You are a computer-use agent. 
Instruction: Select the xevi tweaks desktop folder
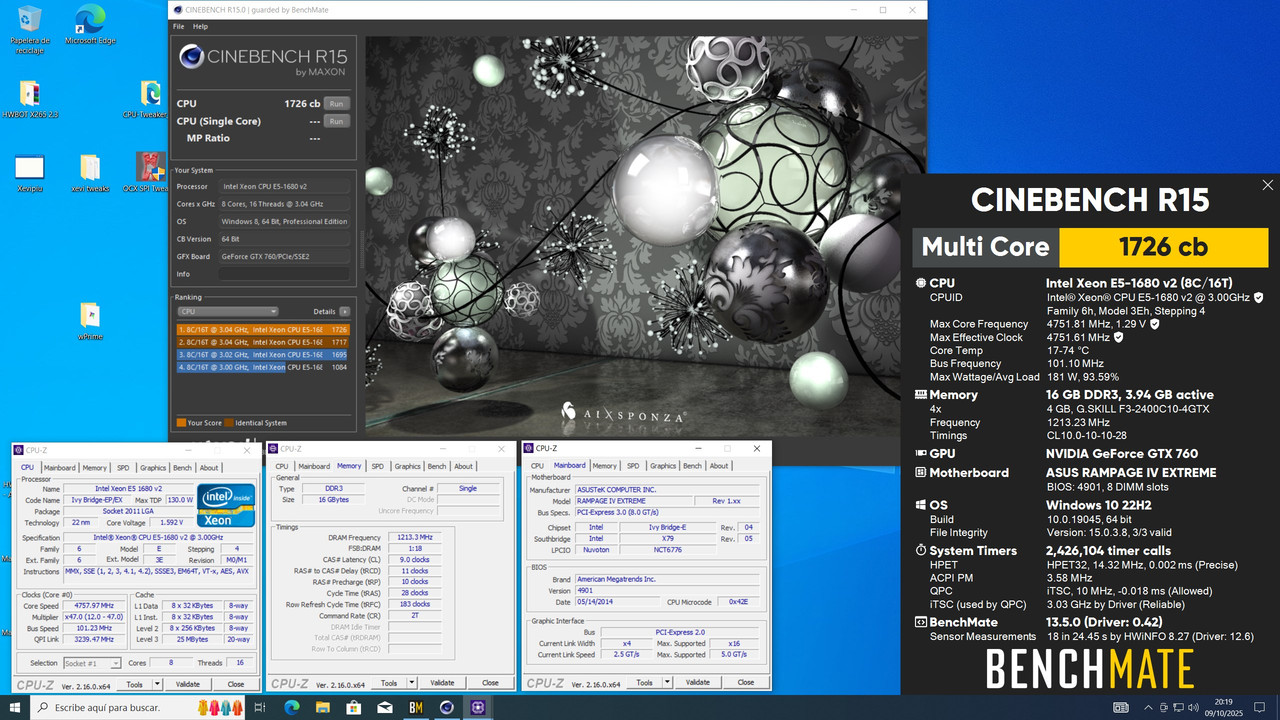pos(90,173)
